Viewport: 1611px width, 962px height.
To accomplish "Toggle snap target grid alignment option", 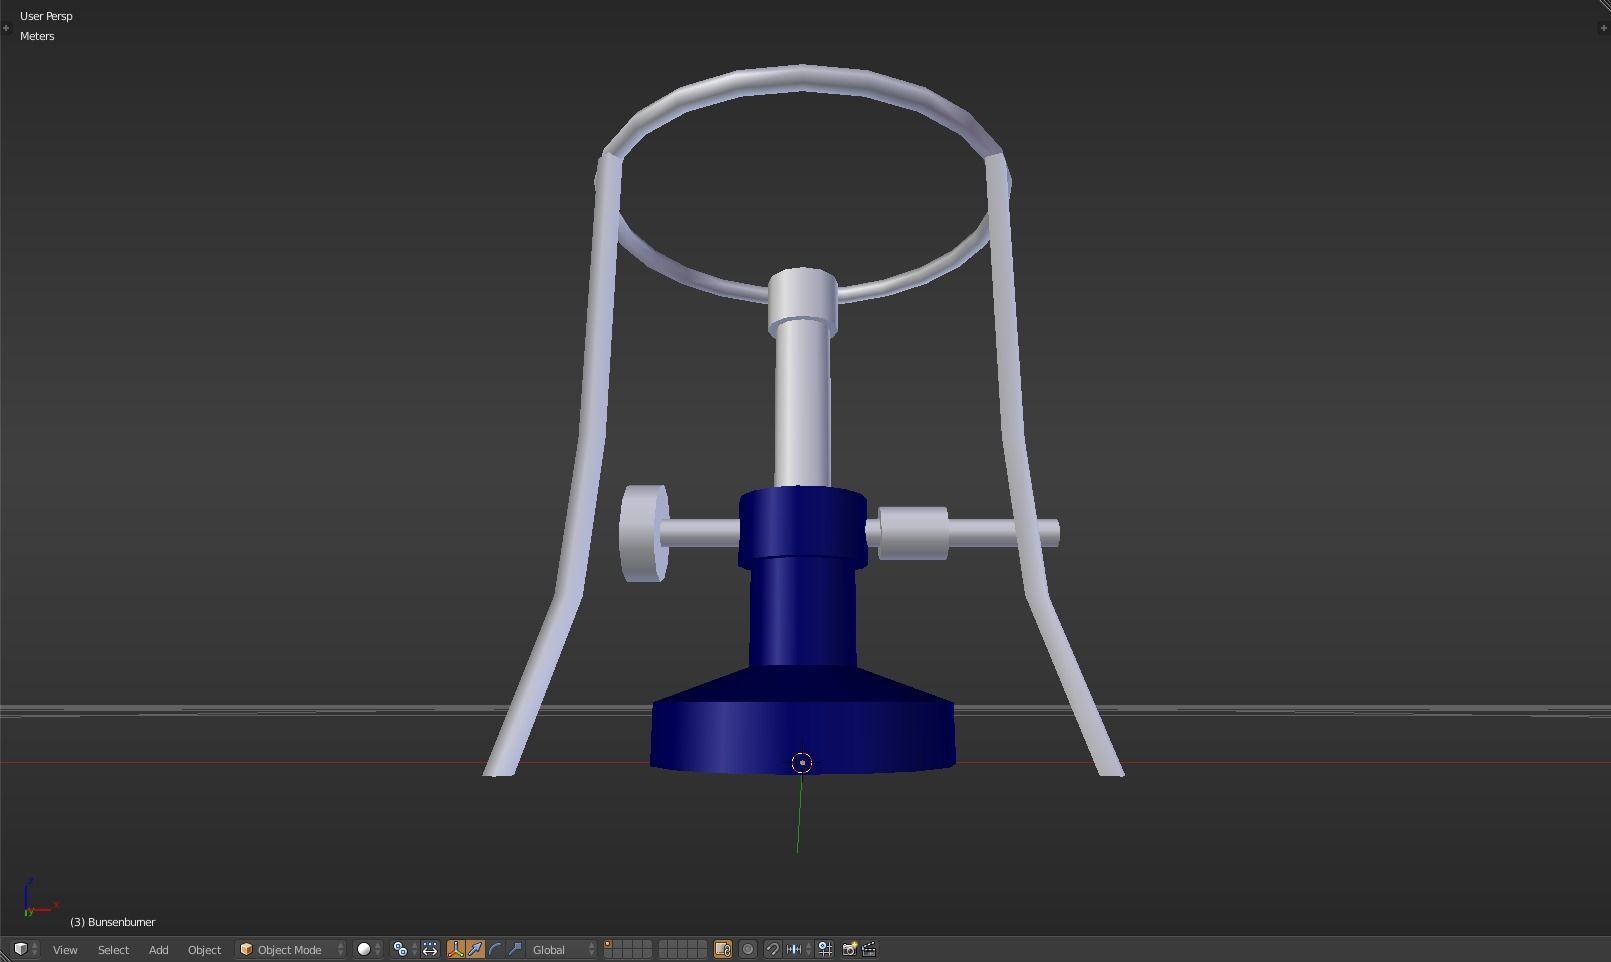I will [x=825, y=949].
